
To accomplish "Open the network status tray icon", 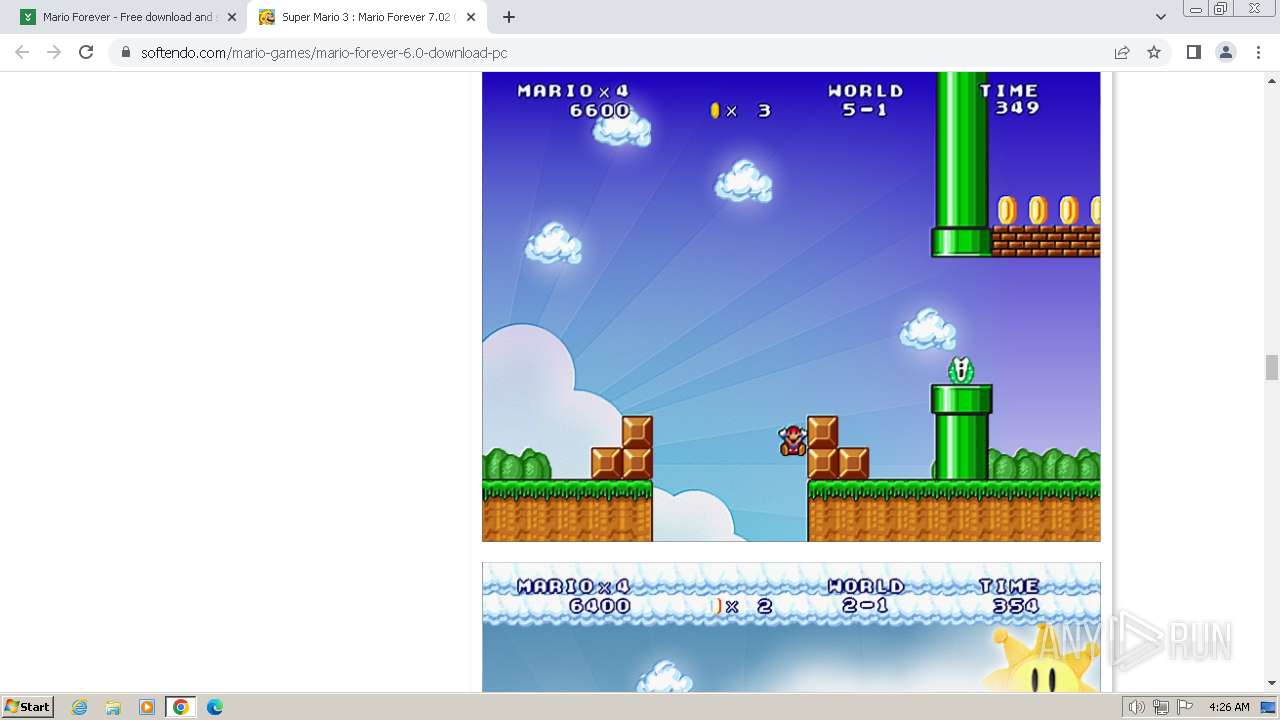I will (1161, 707).
